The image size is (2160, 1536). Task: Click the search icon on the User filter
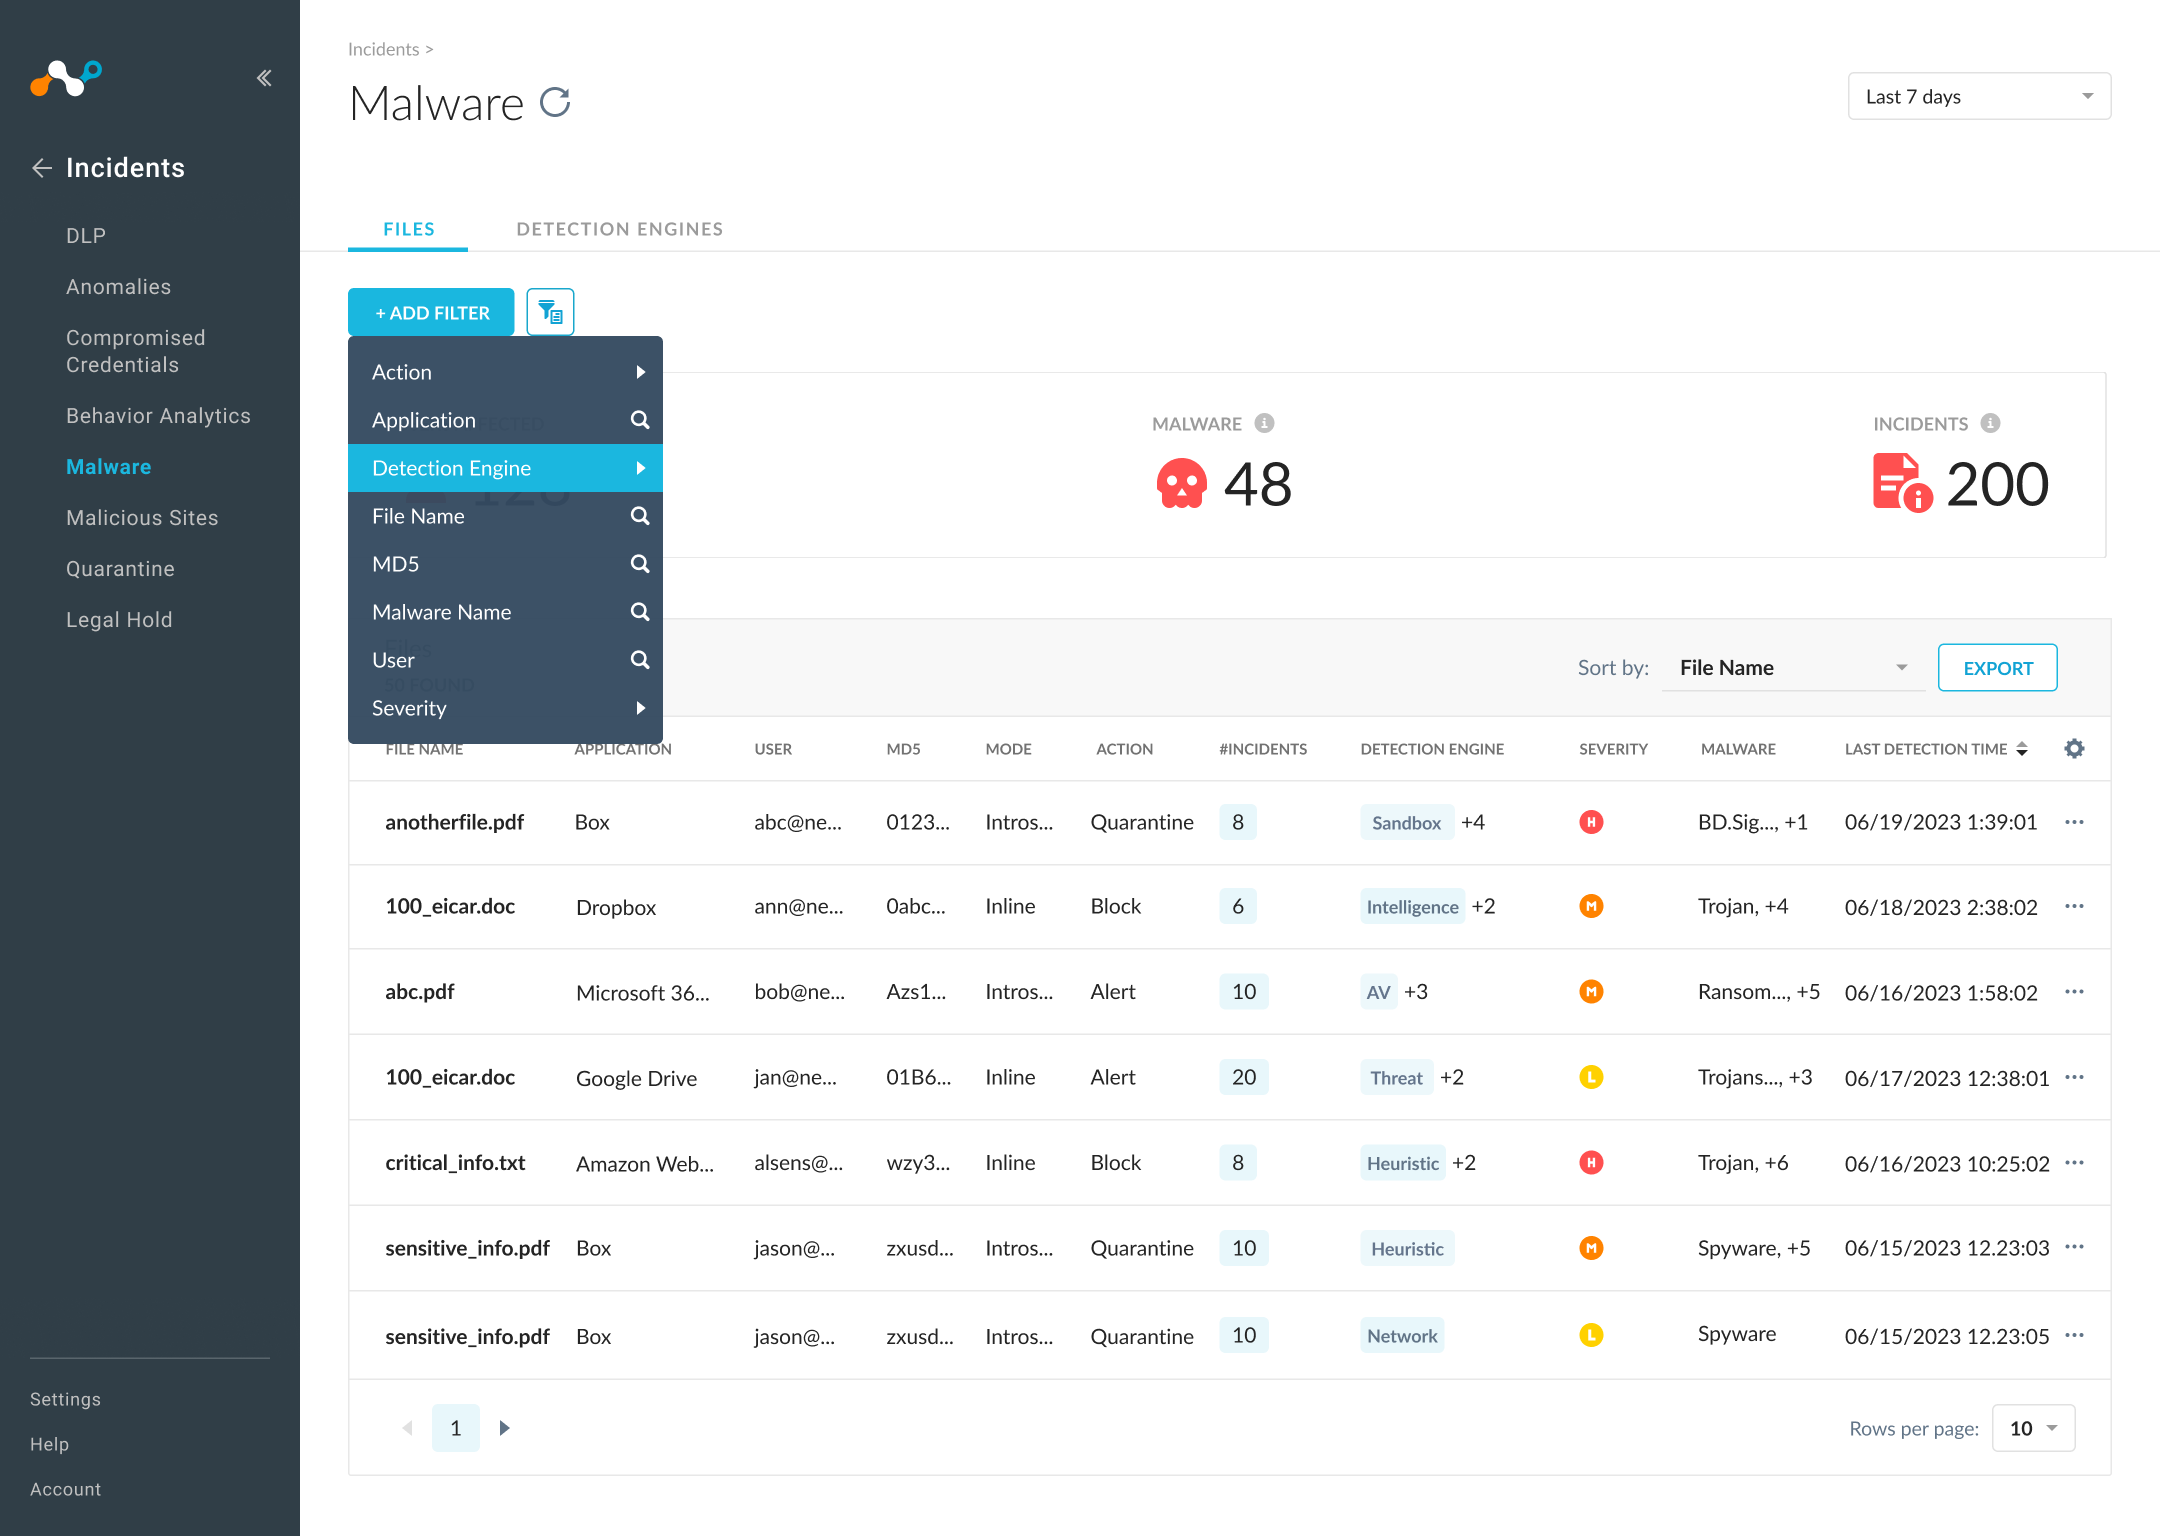coord(639,659)
